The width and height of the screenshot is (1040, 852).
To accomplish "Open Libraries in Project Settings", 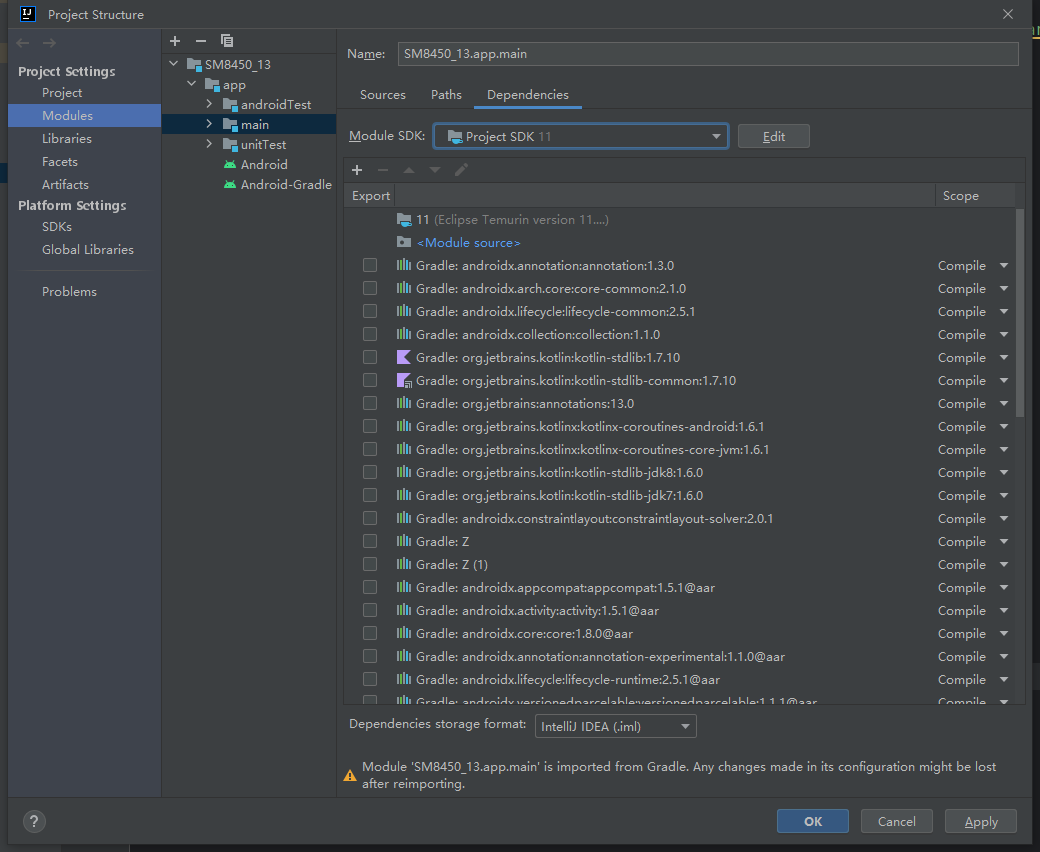I will [x=67, y=139].
